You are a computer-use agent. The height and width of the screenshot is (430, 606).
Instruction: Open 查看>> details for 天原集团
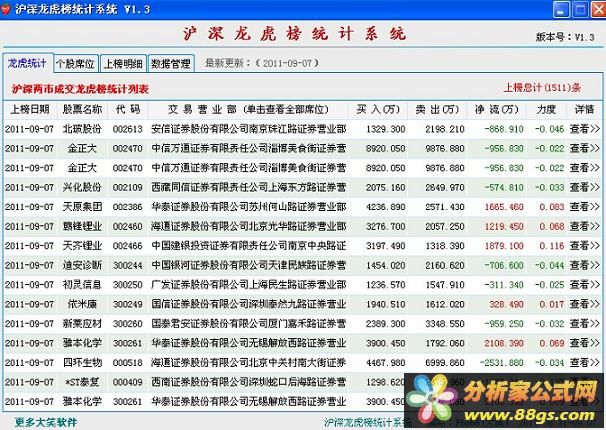point(584,207)
